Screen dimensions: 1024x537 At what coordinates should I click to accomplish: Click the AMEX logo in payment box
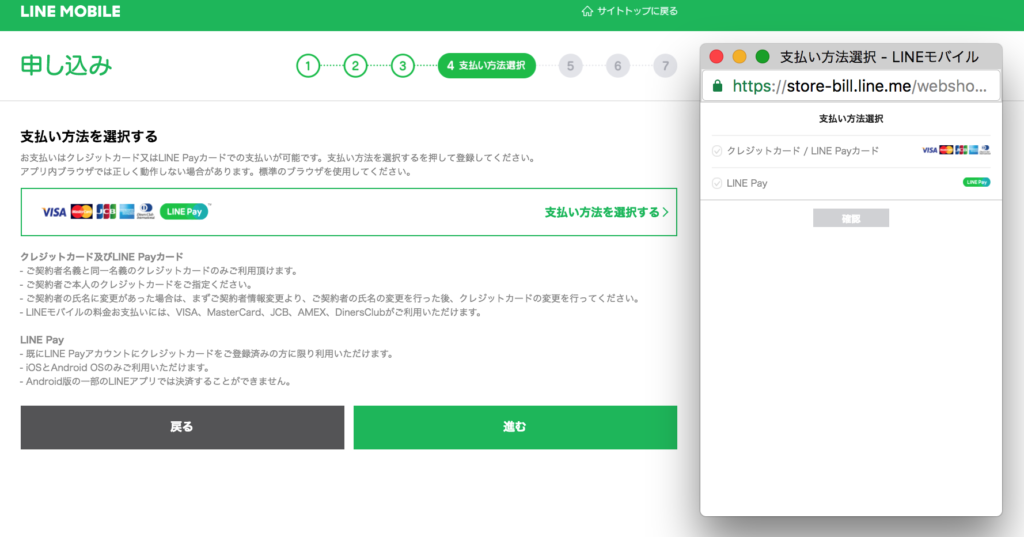point(127,212)
